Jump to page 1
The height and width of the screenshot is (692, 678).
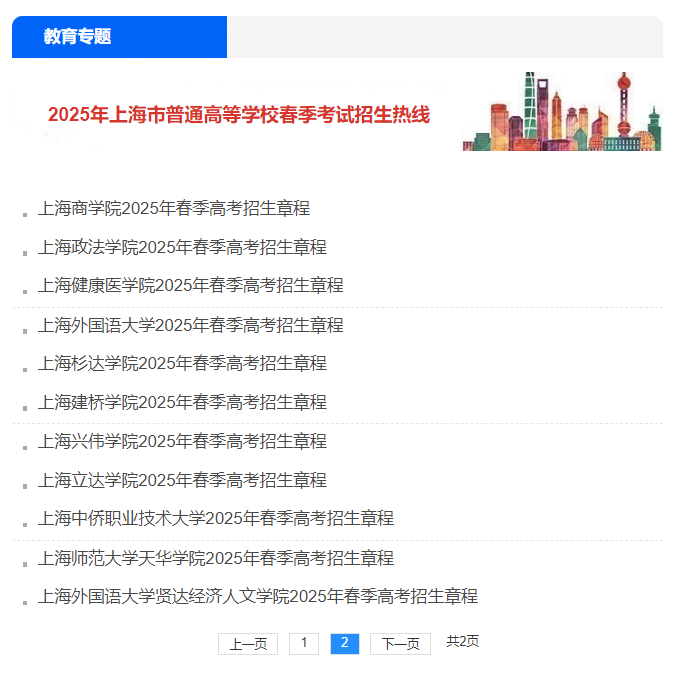click(304, 644)
